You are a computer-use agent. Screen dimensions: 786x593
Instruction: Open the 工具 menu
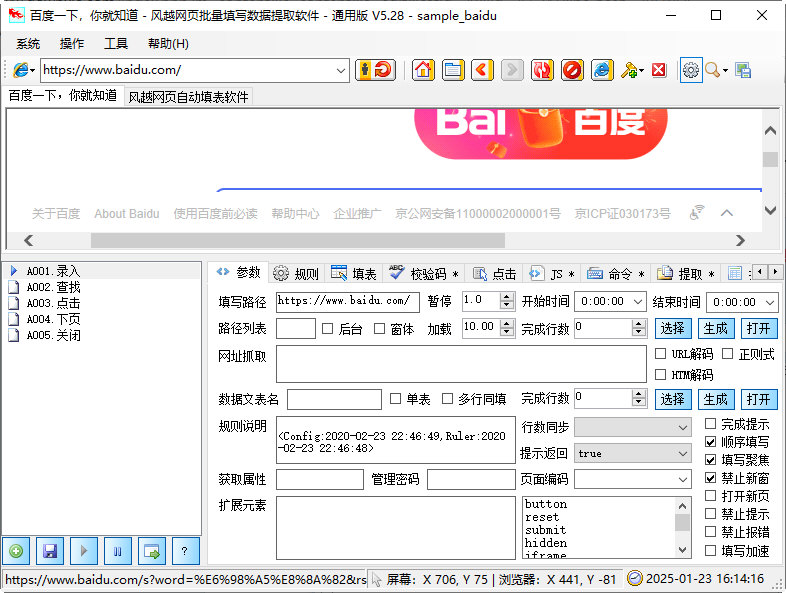[x=116, y=44]
